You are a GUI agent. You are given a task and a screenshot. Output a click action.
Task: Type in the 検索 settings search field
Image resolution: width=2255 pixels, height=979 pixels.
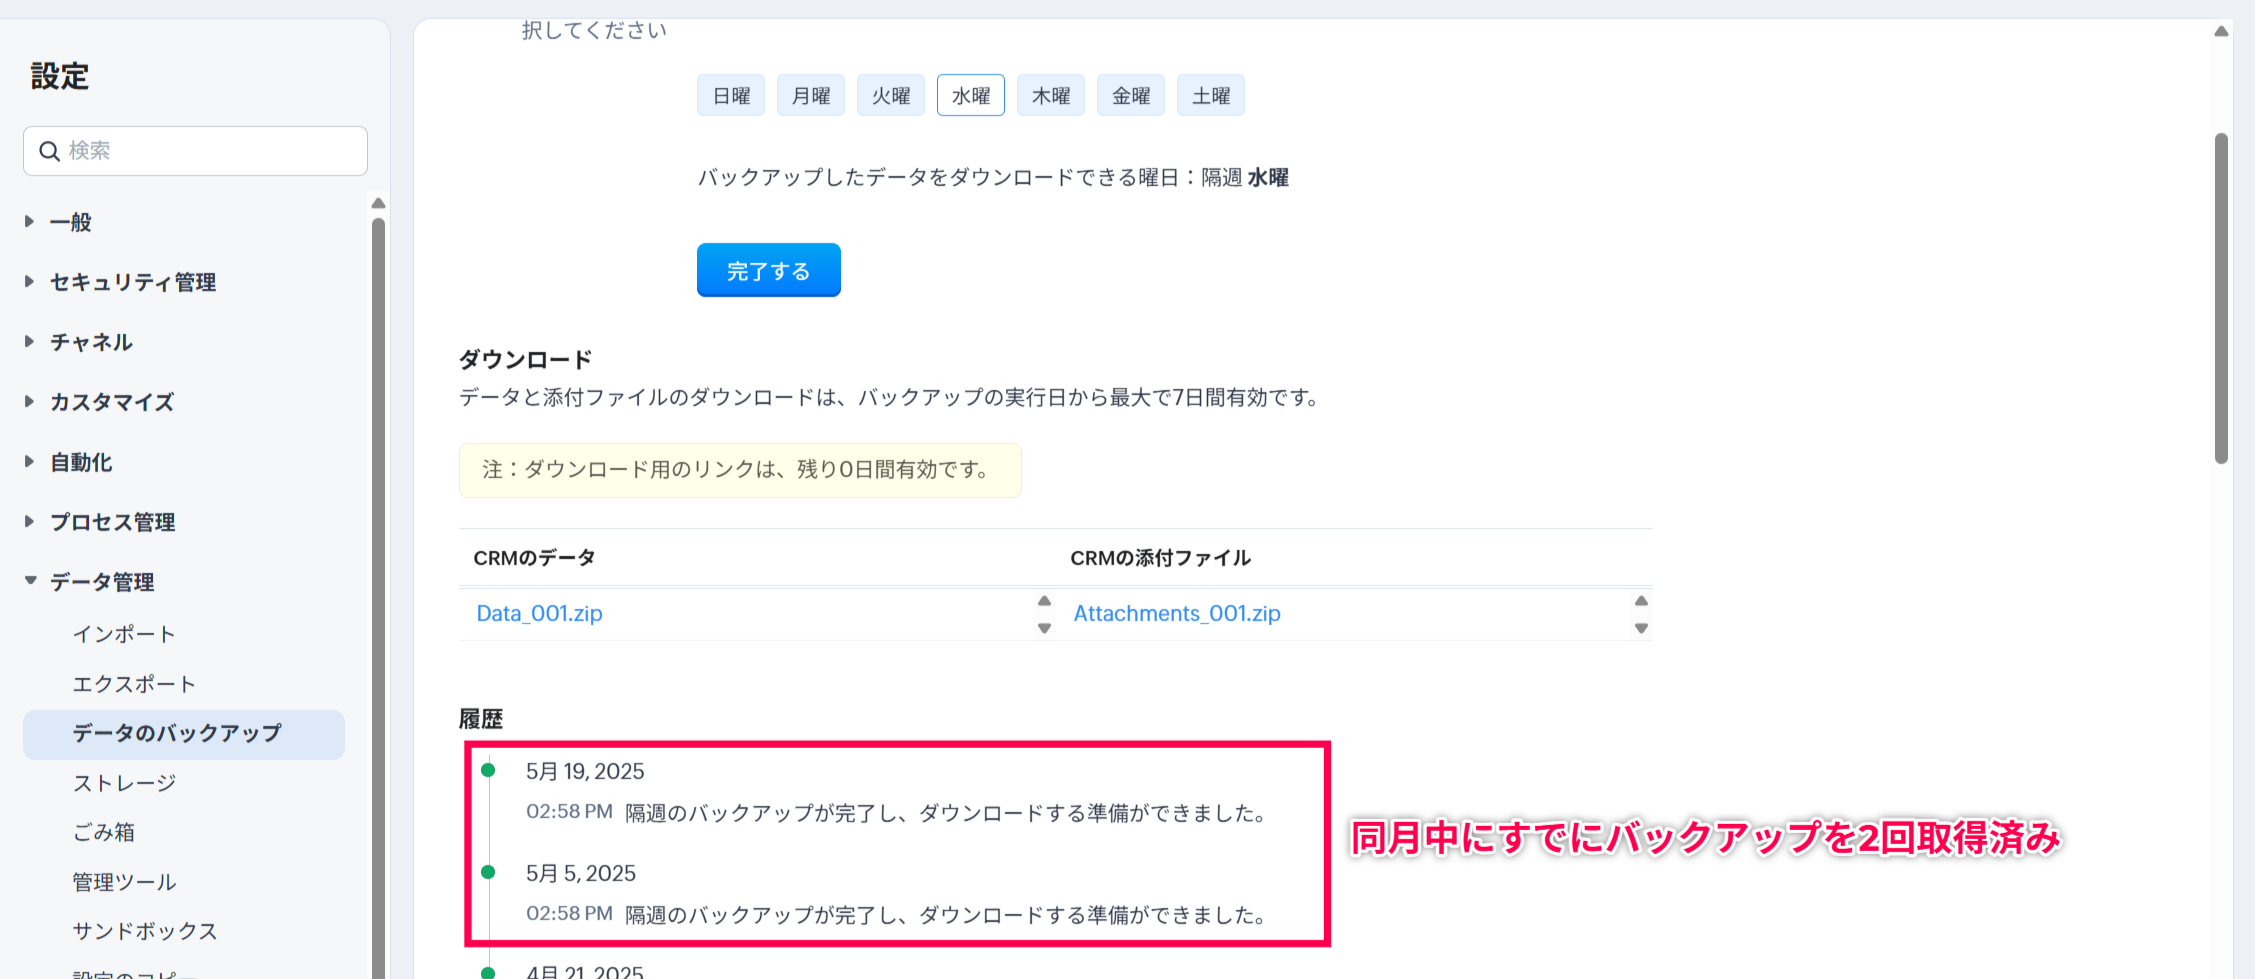tap(210, 151)
